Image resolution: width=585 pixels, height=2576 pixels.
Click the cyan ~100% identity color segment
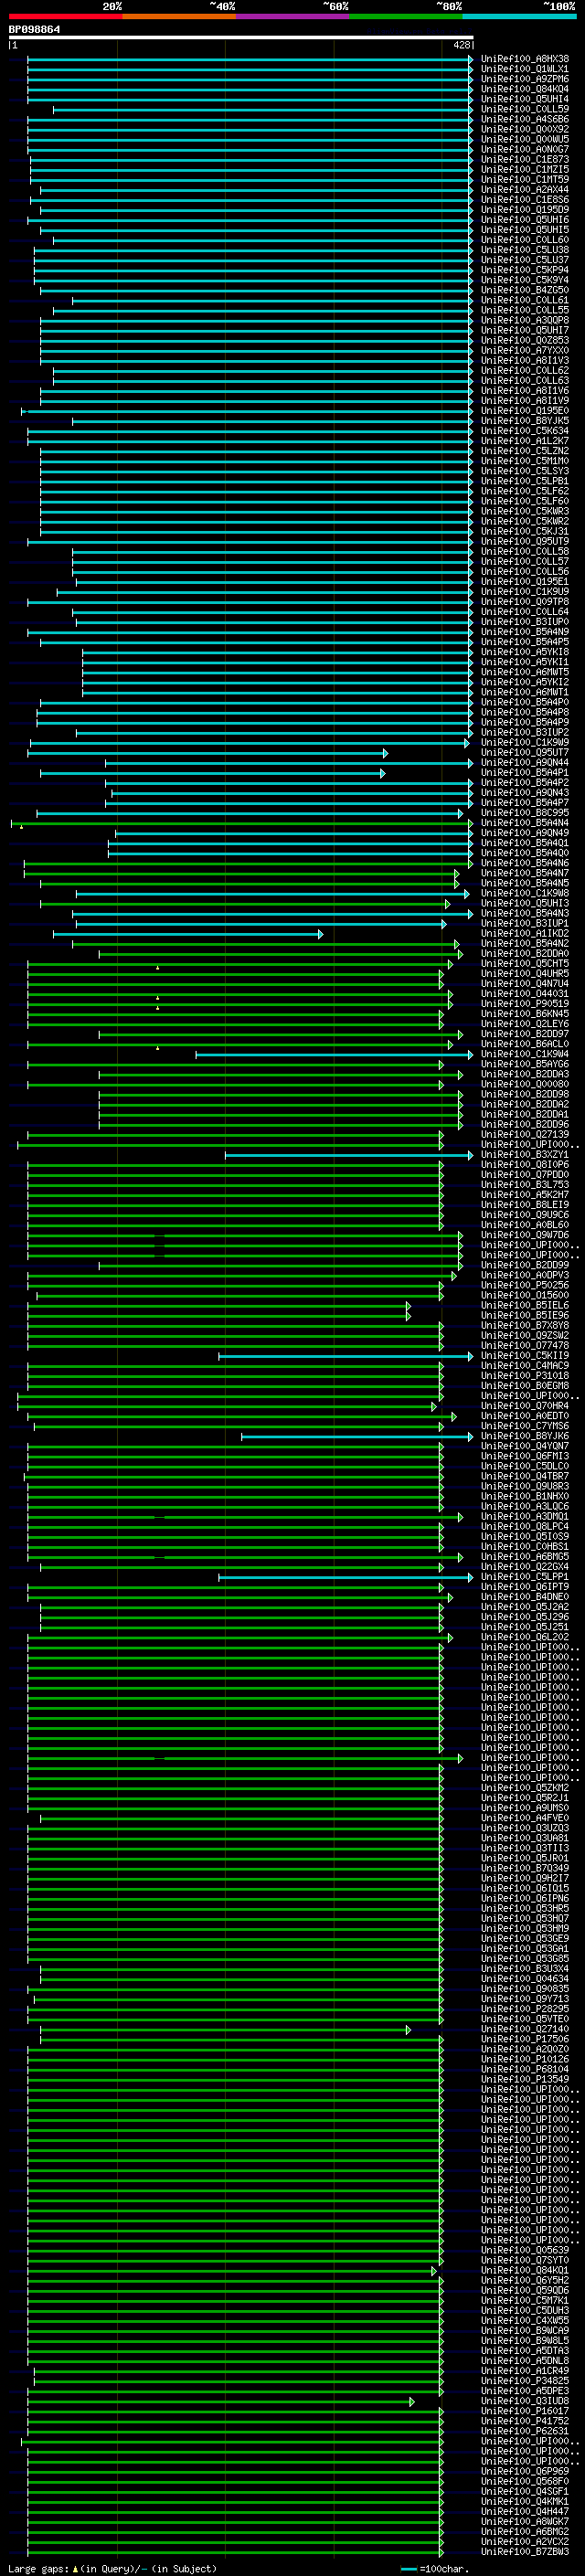520,16
